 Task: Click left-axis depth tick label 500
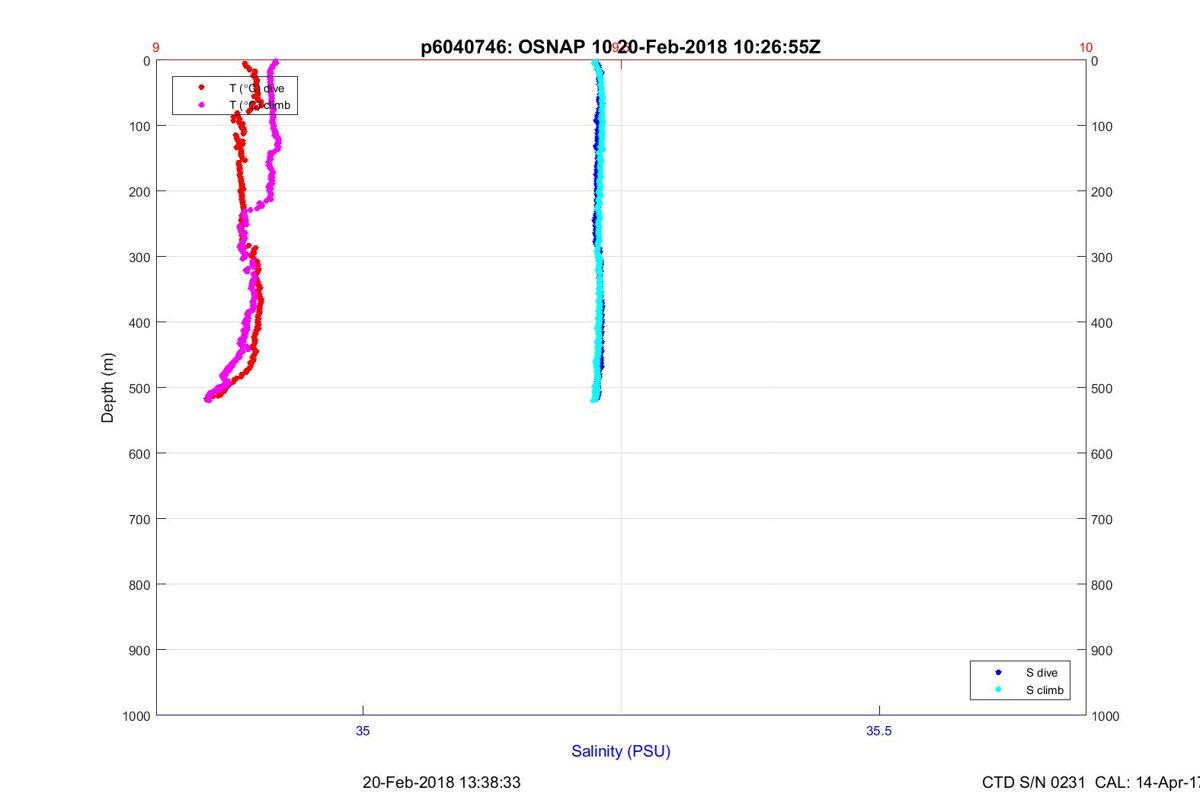(x=139, y=388)
